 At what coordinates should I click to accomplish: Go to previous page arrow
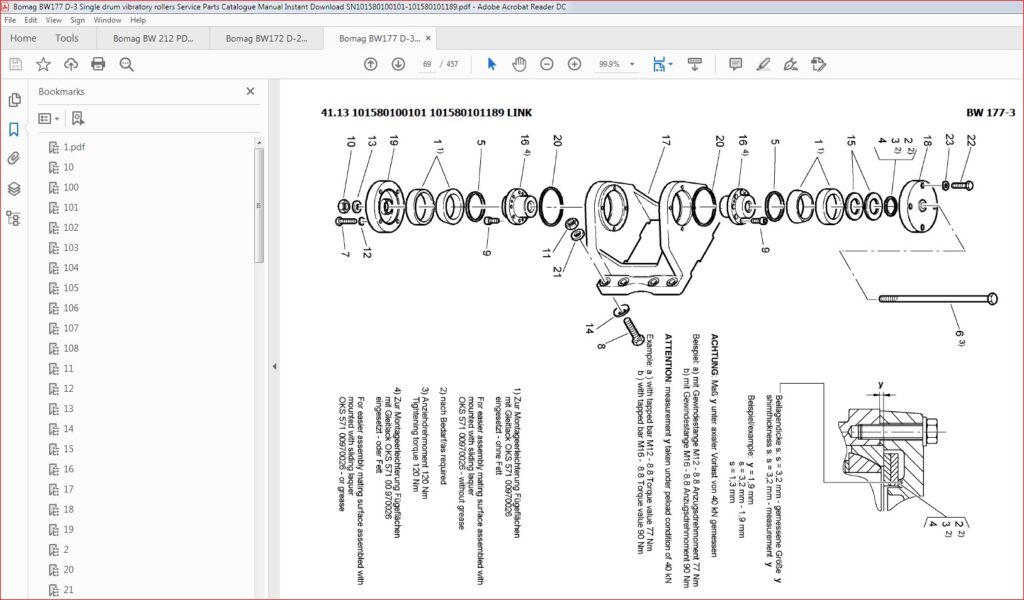[370, 64]
